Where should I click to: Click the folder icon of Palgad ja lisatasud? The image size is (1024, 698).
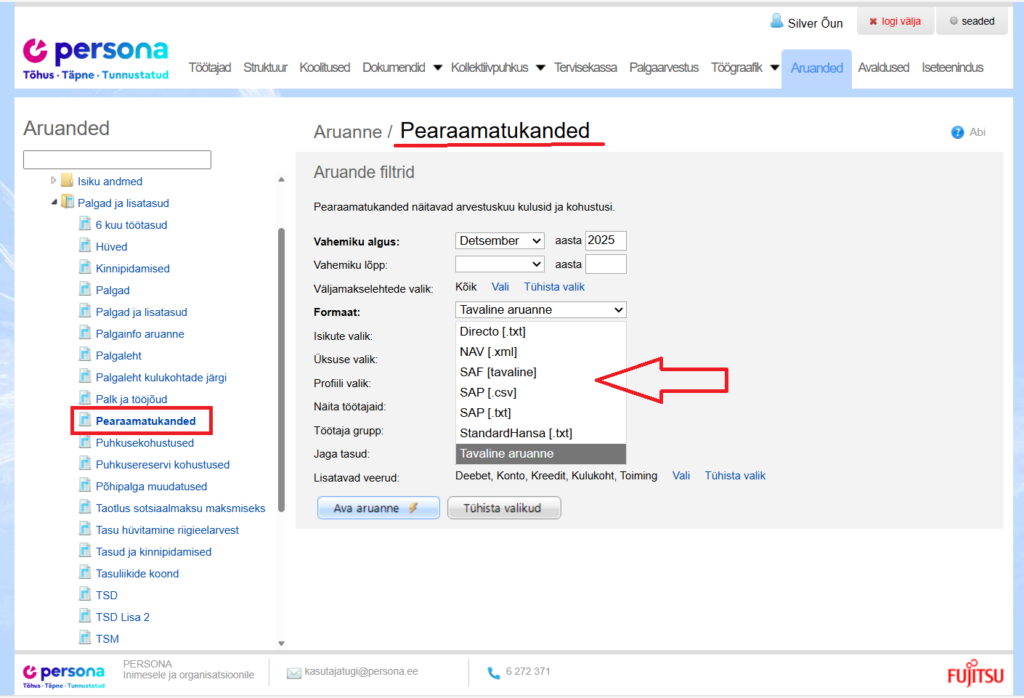[65, 201]
